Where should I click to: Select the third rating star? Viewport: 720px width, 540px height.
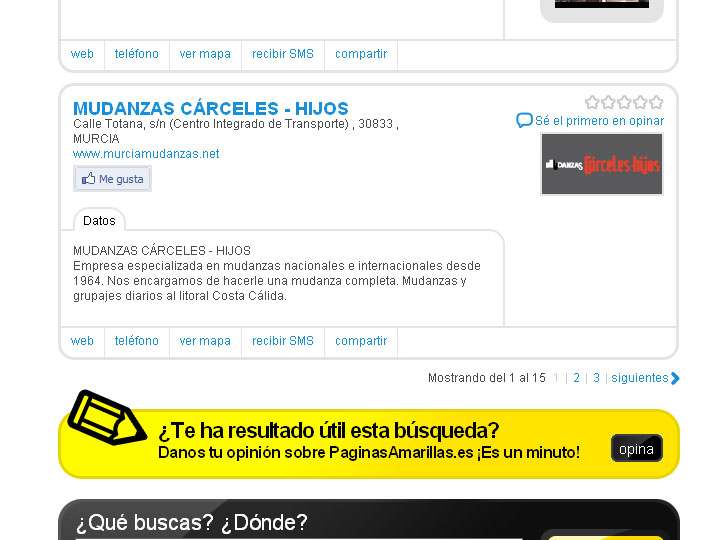(624, 102)
